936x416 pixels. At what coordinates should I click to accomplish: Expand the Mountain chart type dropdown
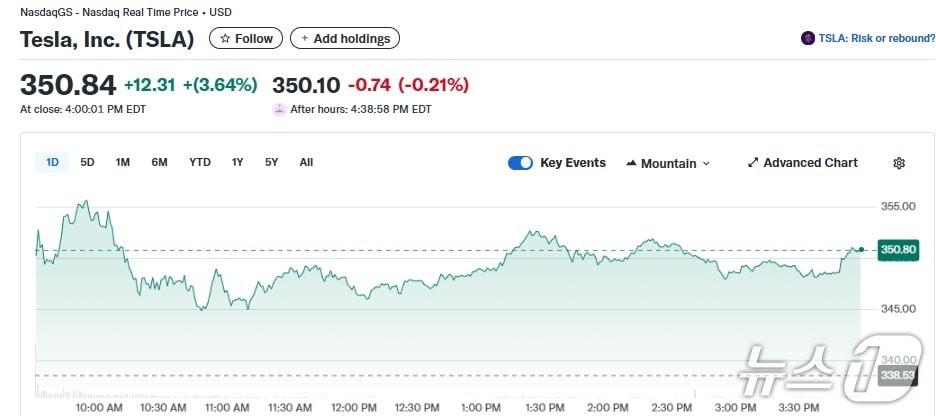click(x=706, y=163)
